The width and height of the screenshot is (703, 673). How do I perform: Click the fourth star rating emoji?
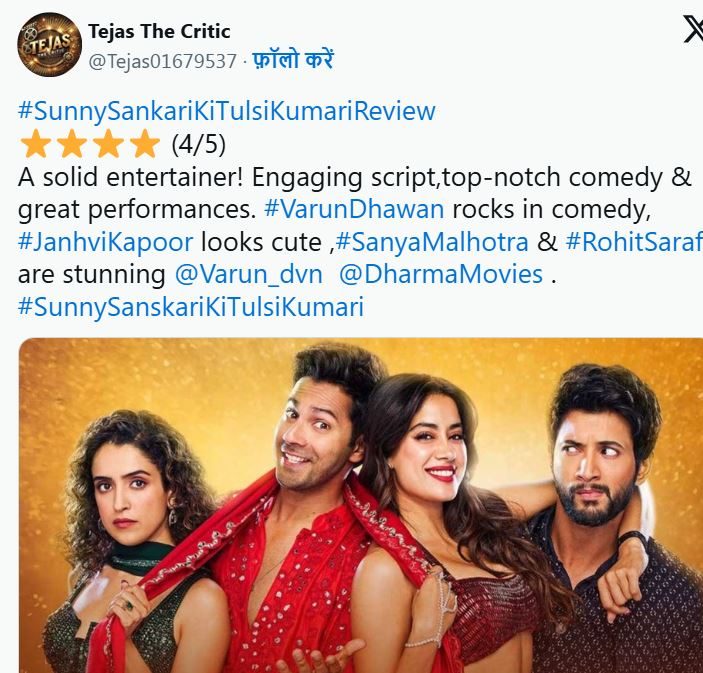pos(144,144)
